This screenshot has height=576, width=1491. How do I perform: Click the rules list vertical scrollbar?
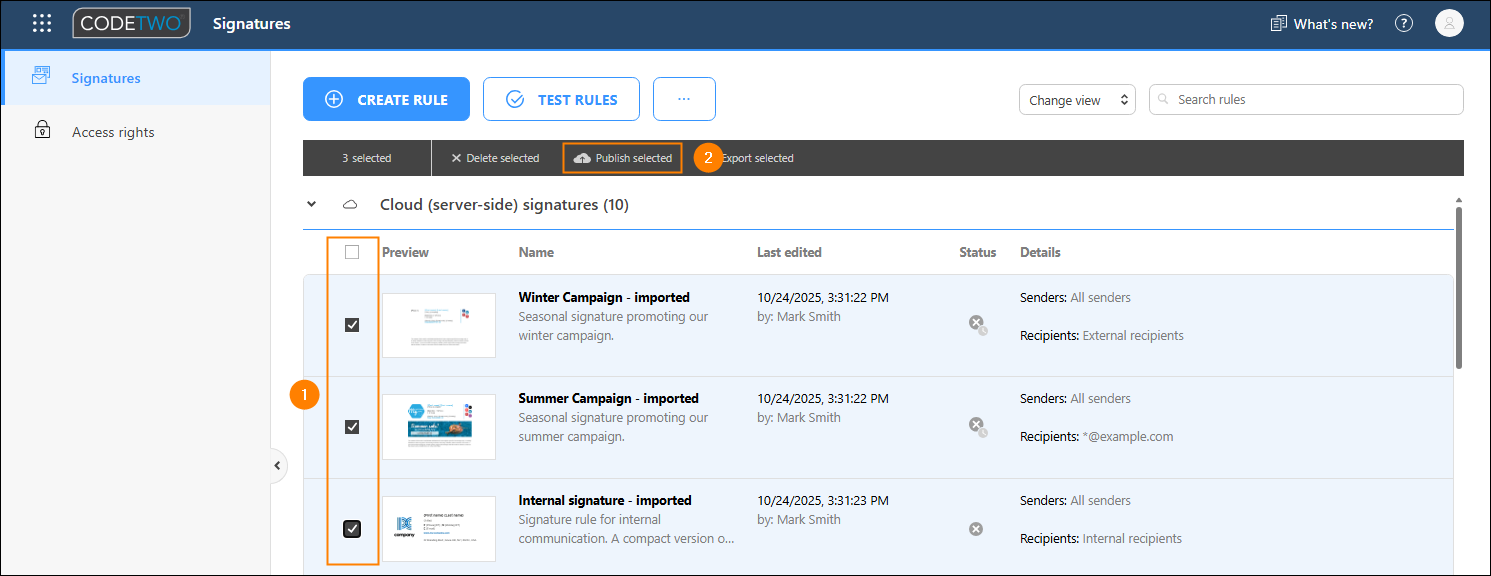1459,288
